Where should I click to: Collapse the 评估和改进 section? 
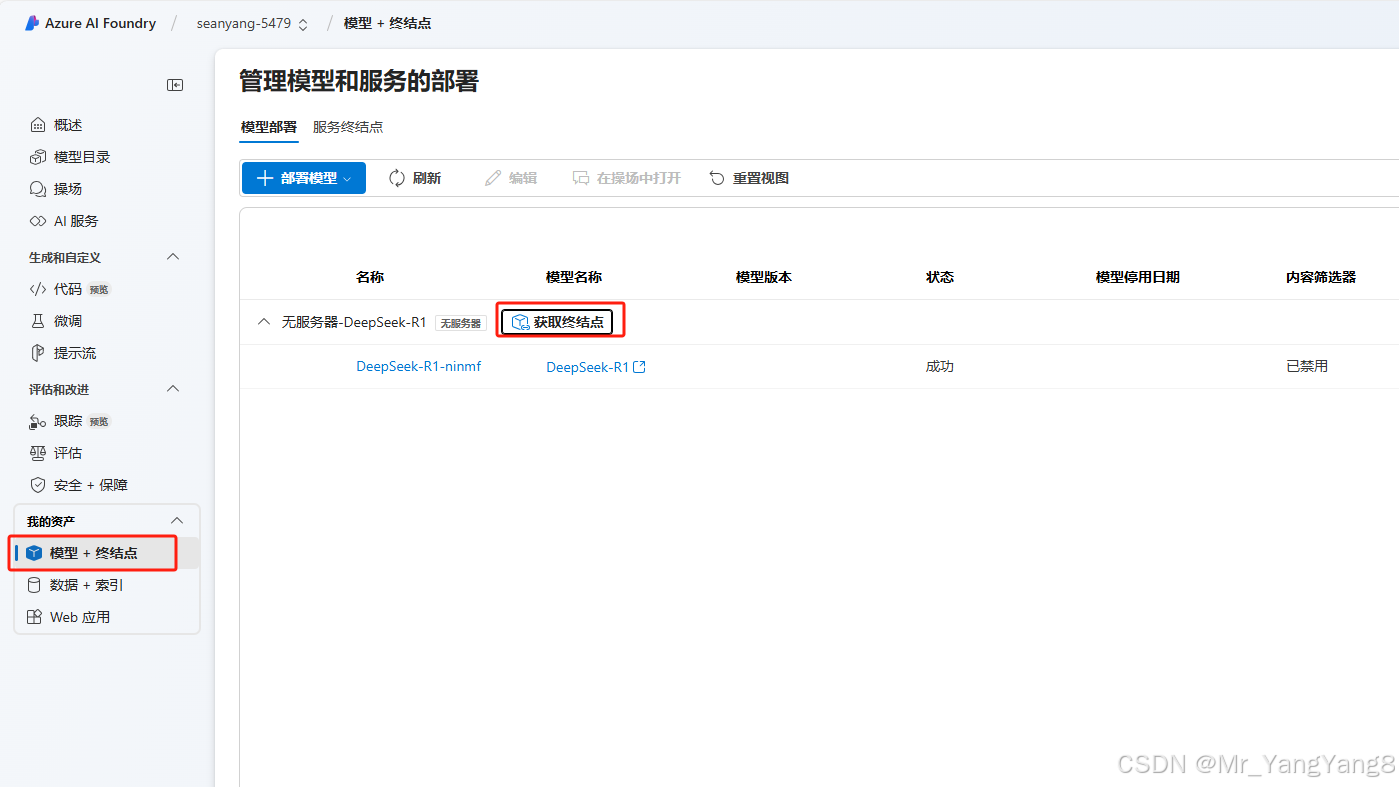(173, 389)
